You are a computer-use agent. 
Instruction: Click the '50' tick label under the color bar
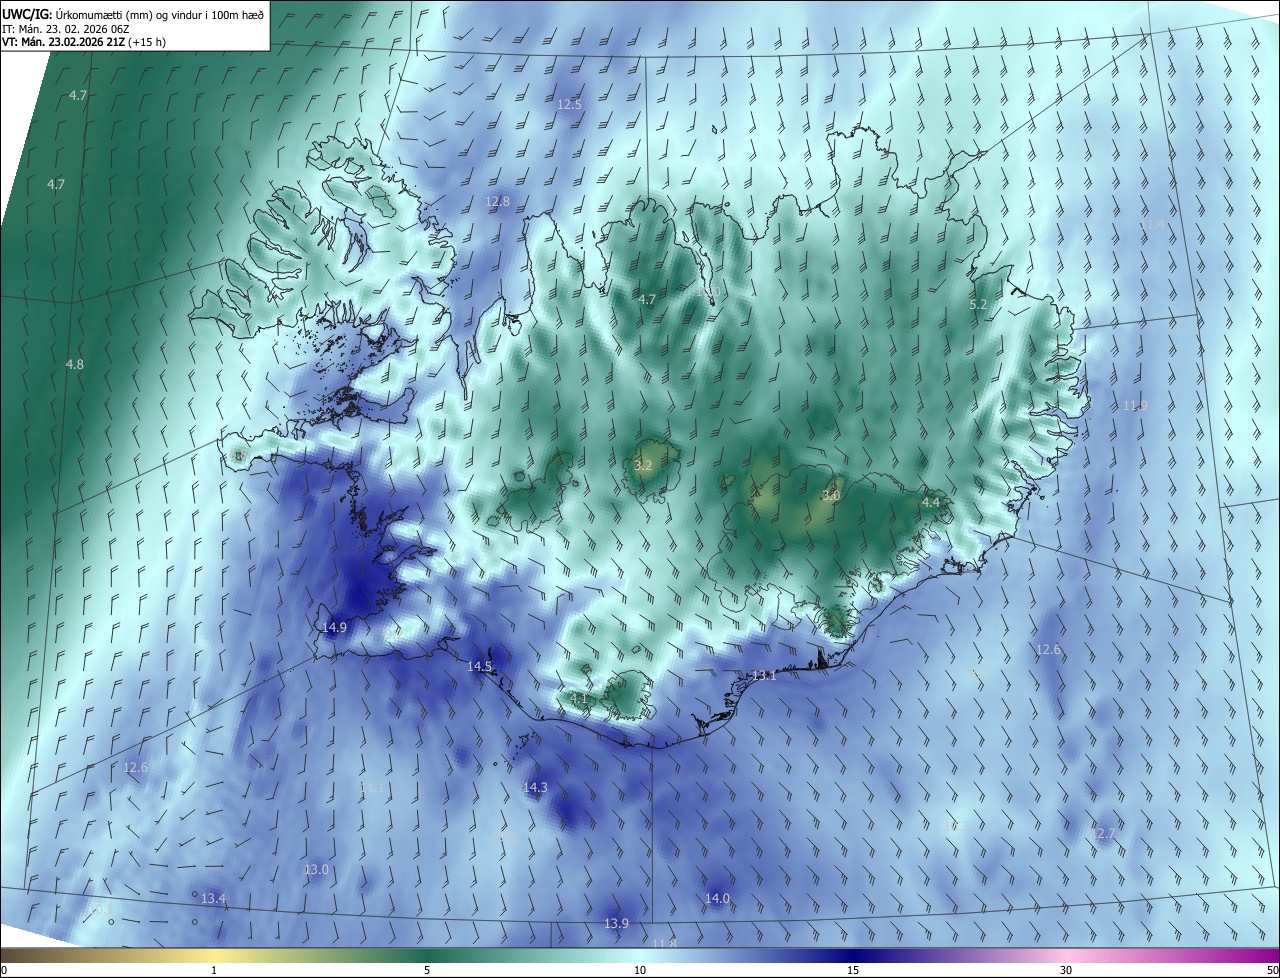point(1272,971)
